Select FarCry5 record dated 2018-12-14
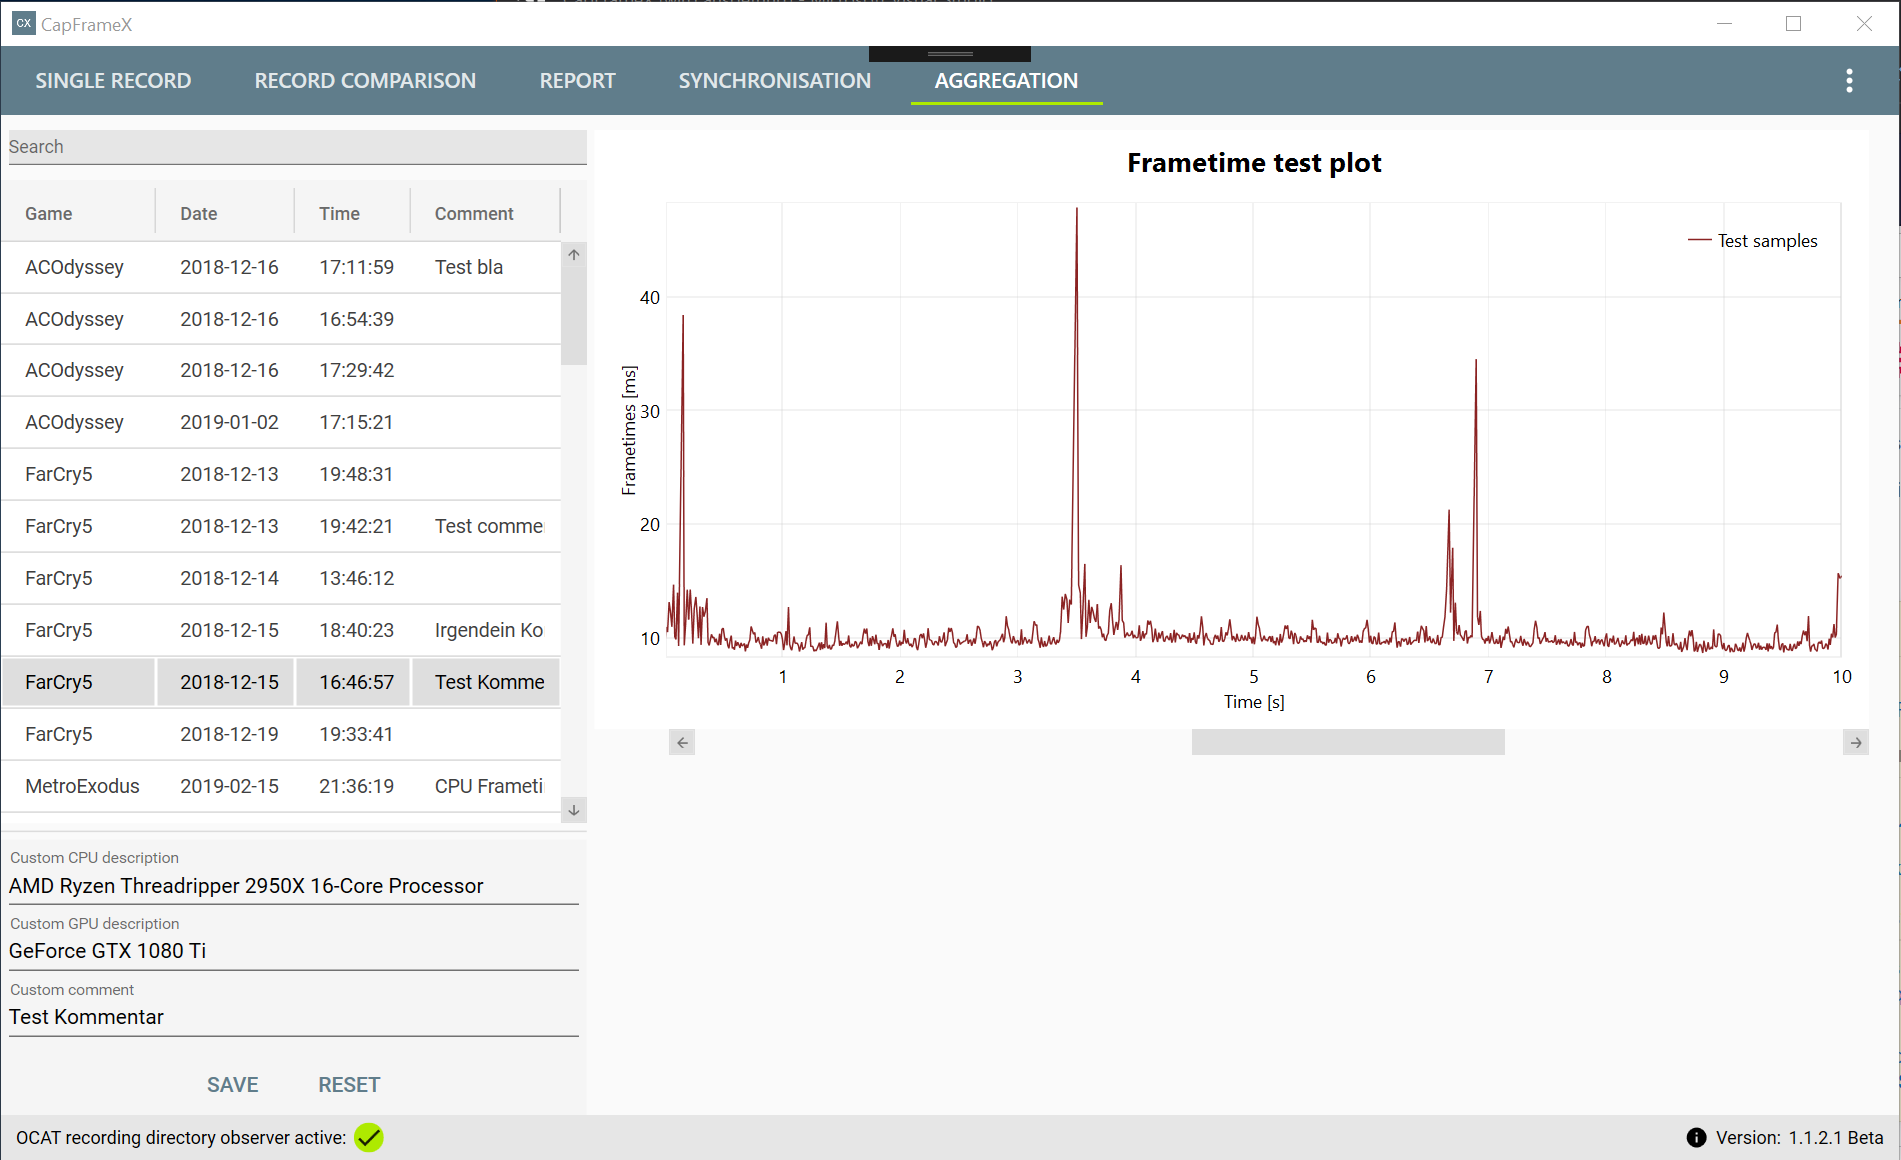Image resolution: width=1901 pixels, height=1160 pixels. click(281, 578)
